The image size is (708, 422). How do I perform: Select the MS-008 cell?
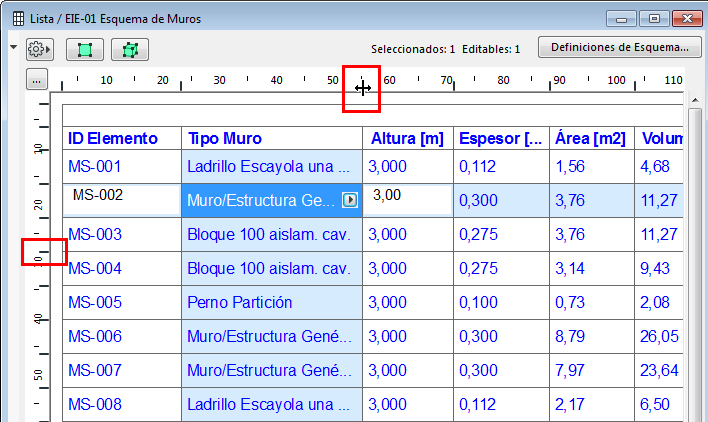pyautogui.click(x=122, y=404)
